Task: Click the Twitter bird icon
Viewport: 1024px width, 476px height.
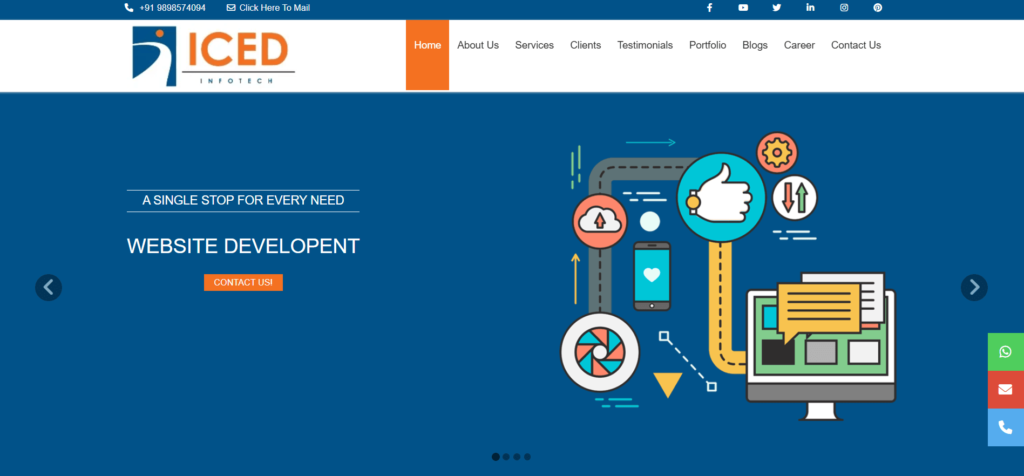Action: tap(777, 8)
